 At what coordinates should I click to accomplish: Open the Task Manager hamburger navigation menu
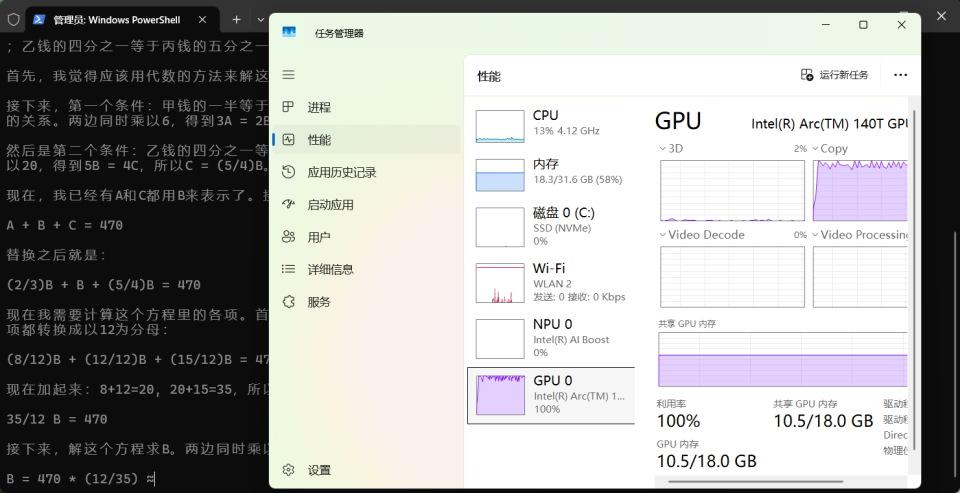point(288,75)
